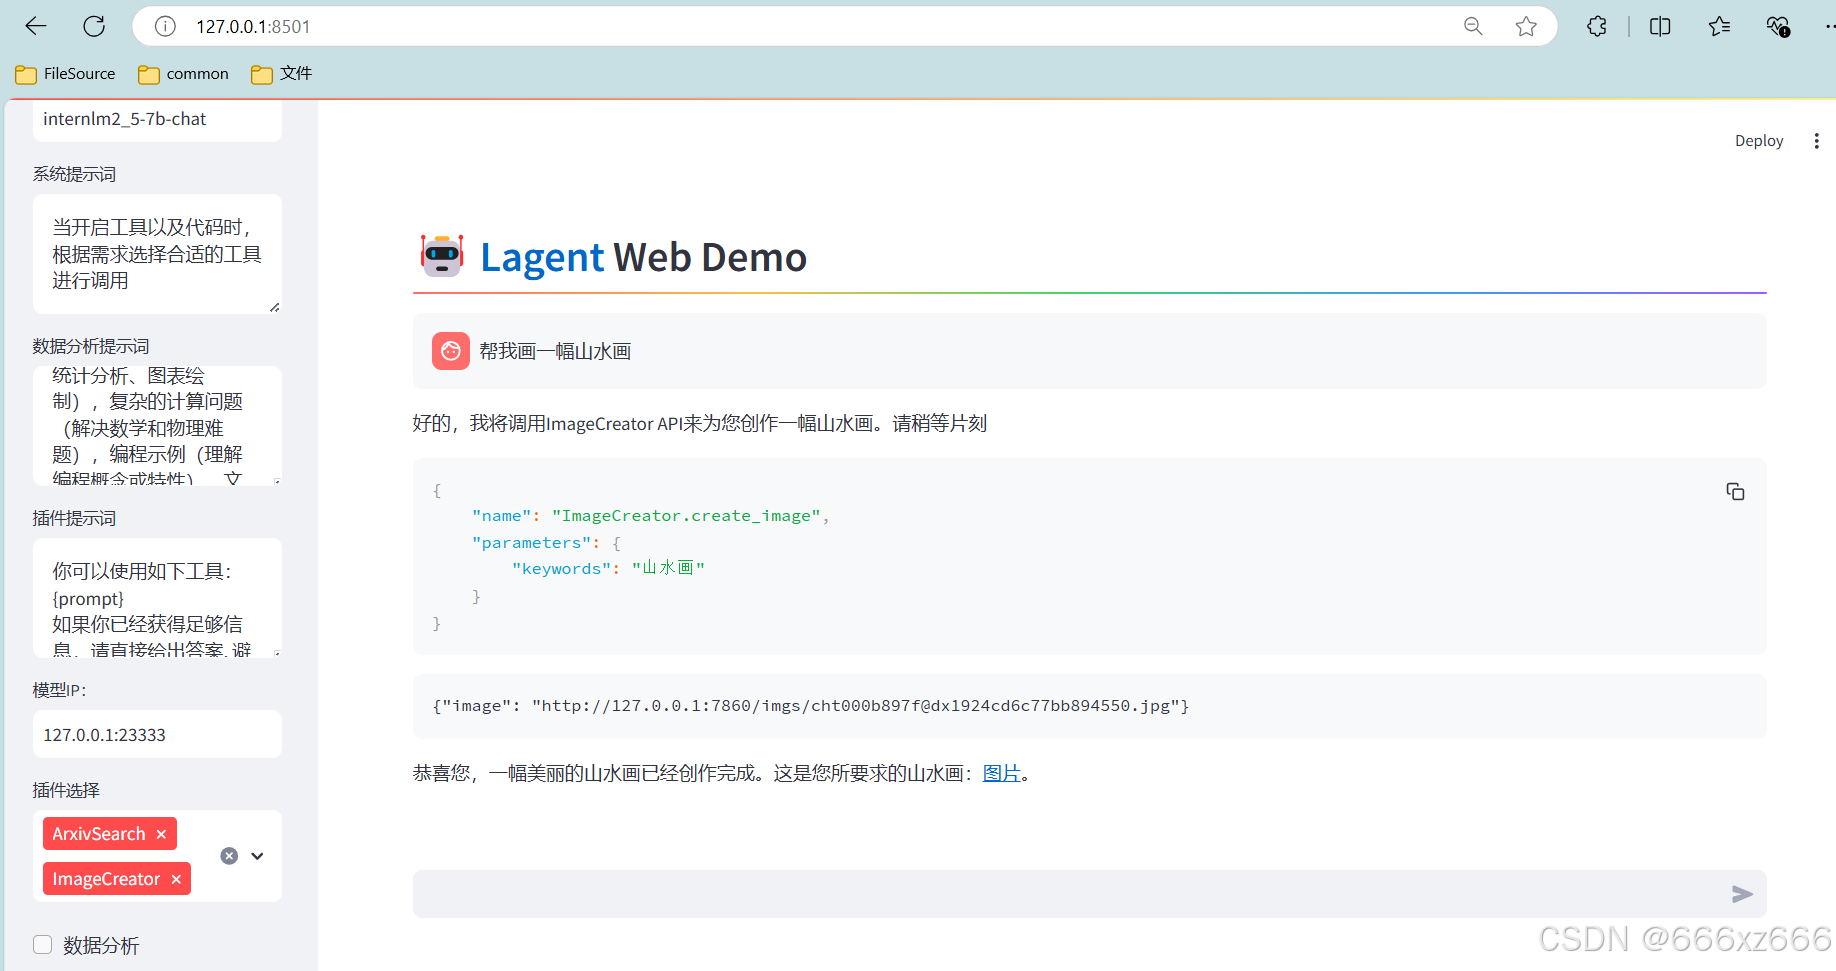1836x971 pixels.
Task: Open browser essentials heart icon
Action: click(1778, 26)
